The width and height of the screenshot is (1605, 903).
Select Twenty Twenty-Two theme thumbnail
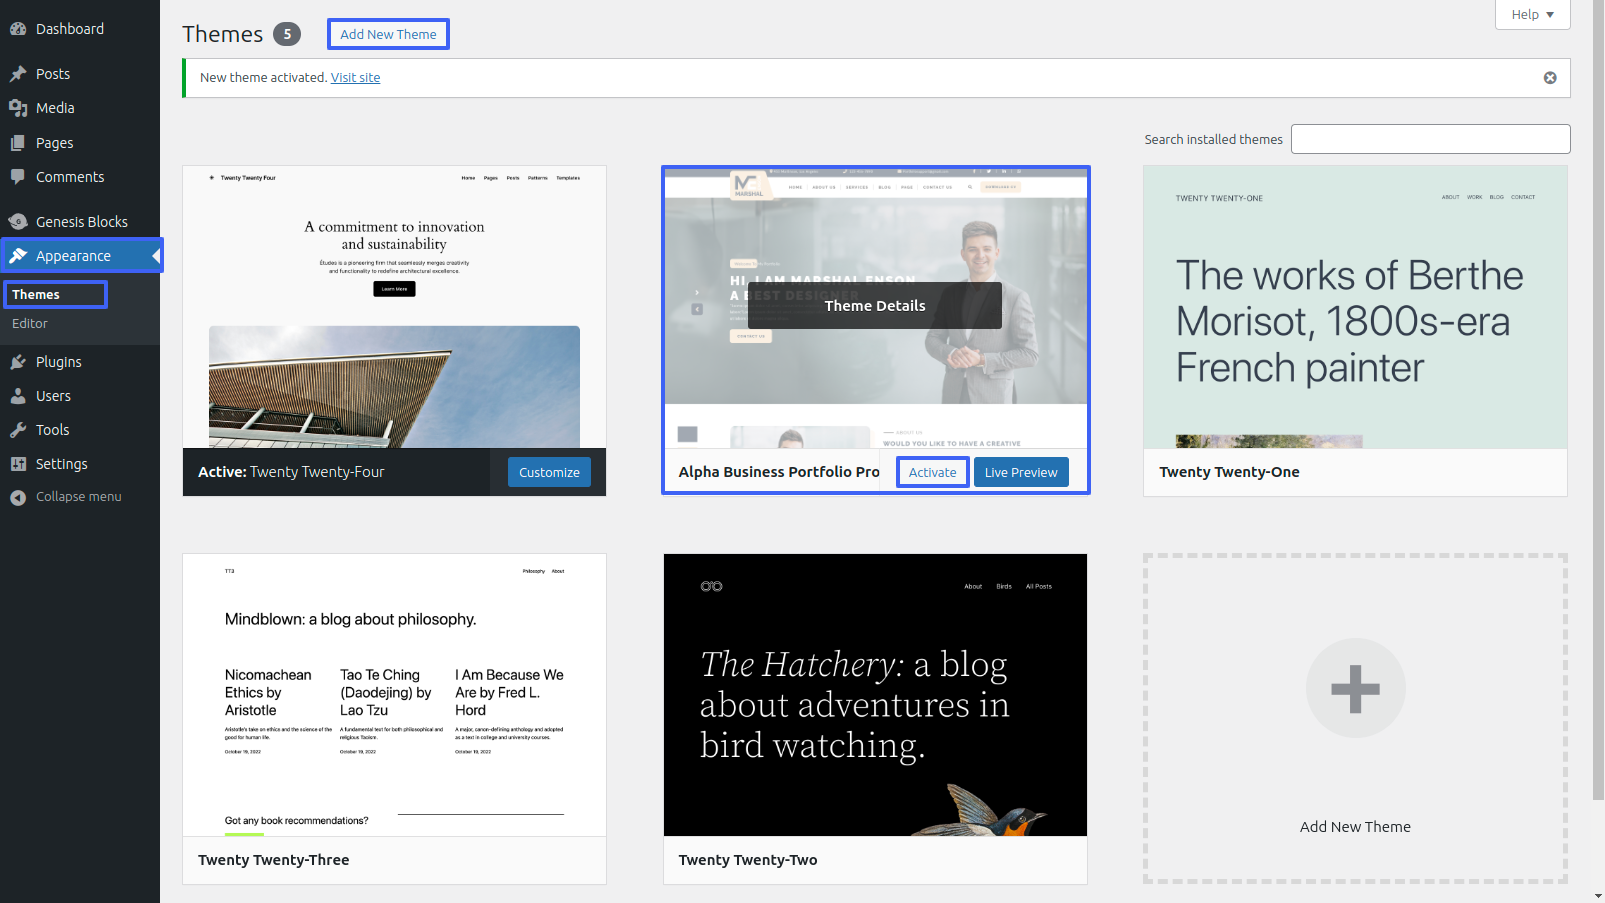point(875,695)
